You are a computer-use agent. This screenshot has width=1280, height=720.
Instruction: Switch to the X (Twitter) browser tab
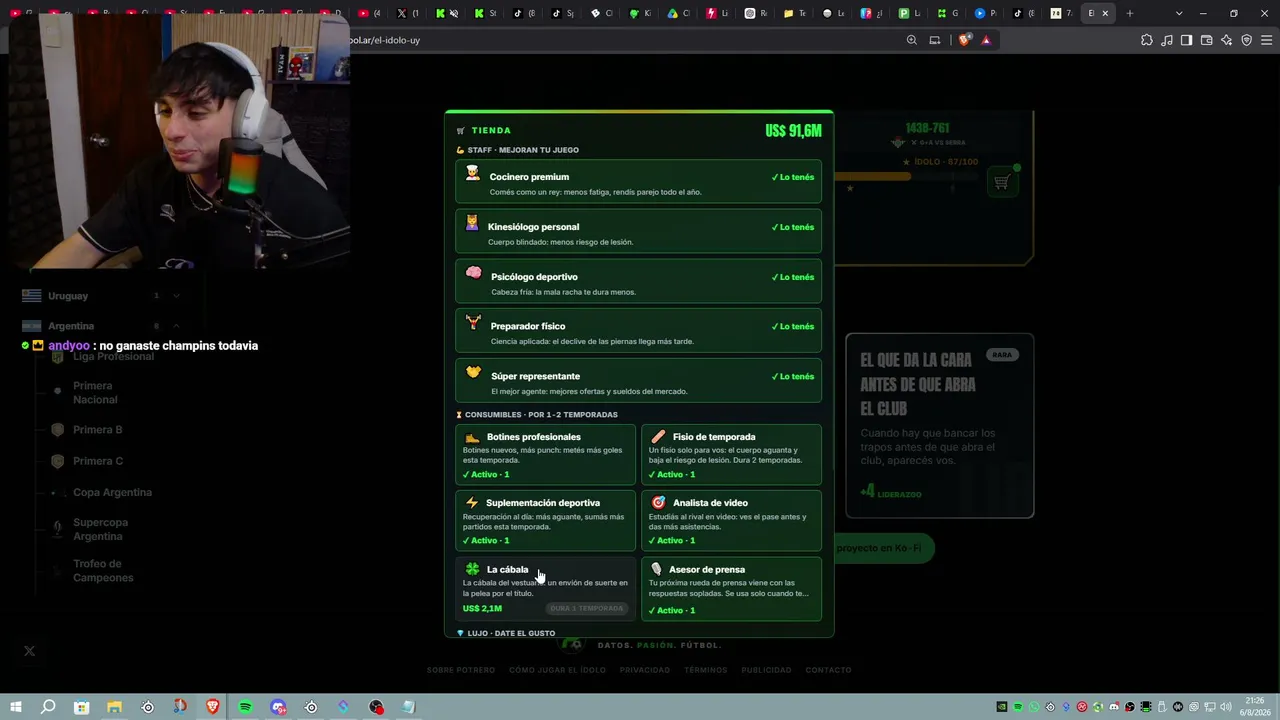(x=407, y=13)
